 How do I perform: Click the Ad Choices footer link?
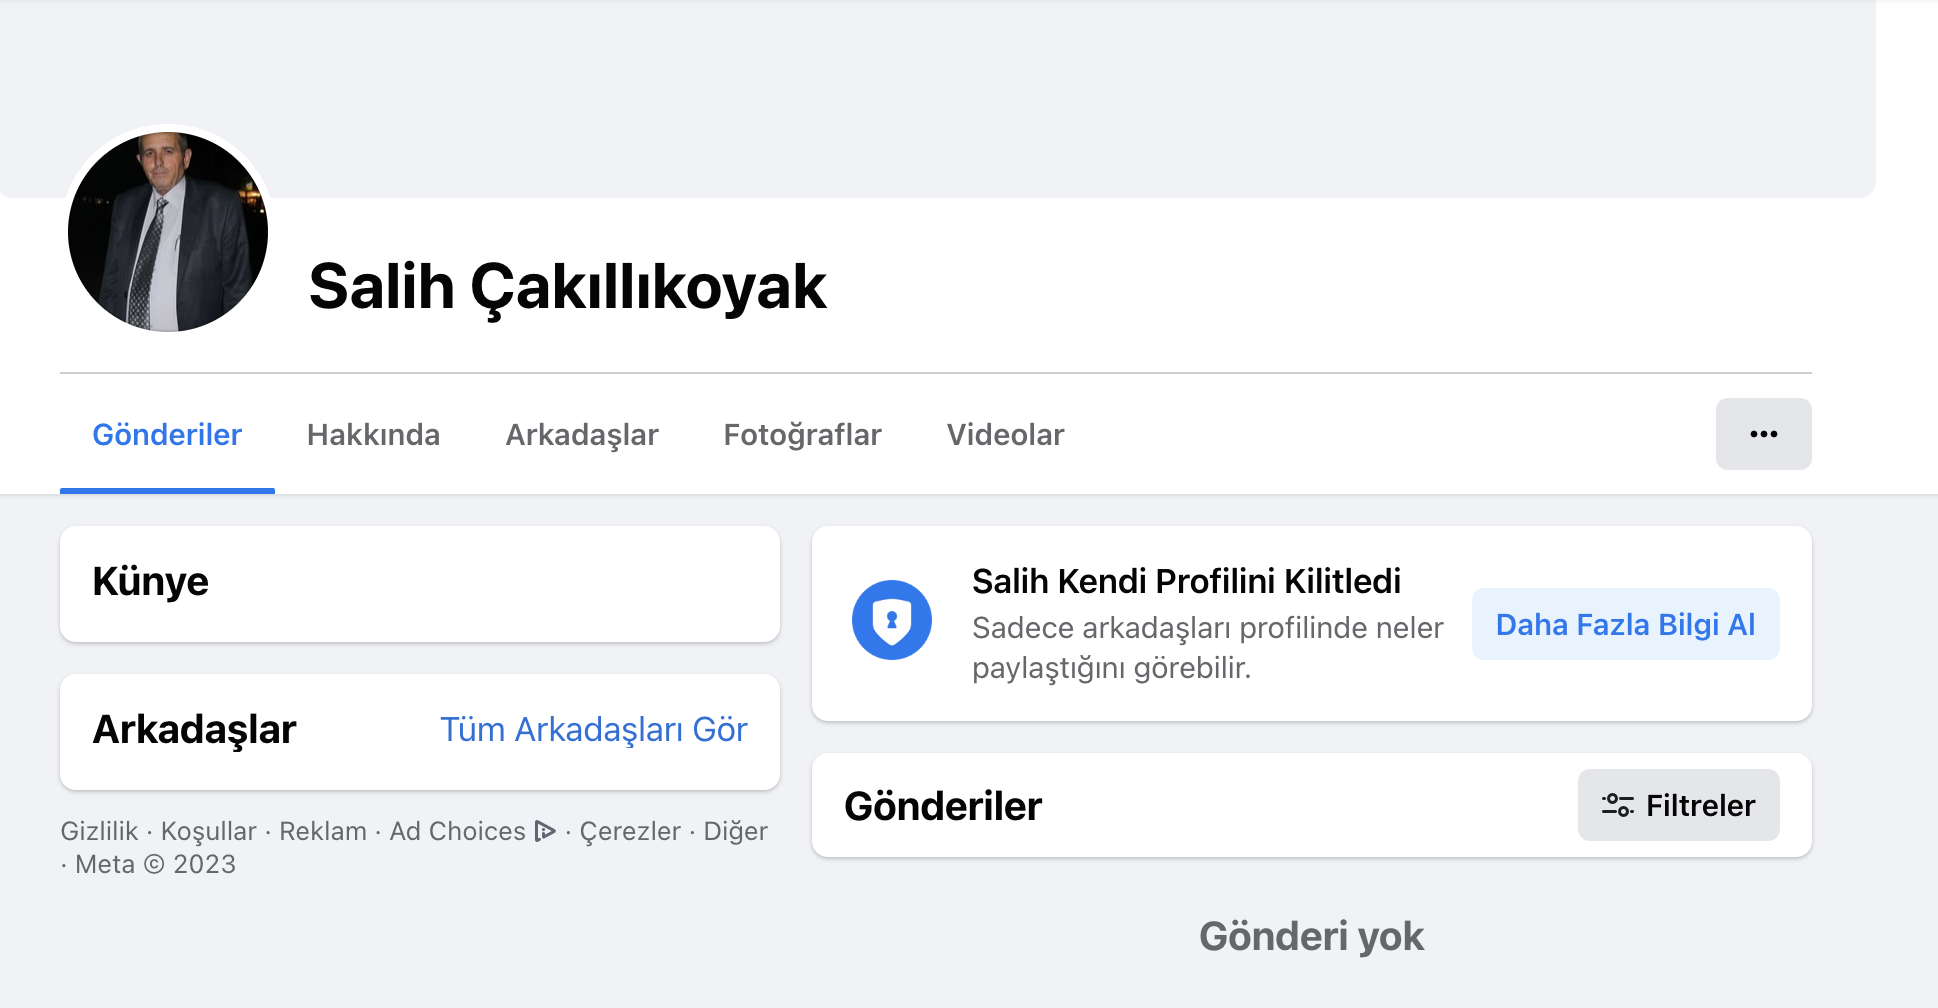[457, 831]
